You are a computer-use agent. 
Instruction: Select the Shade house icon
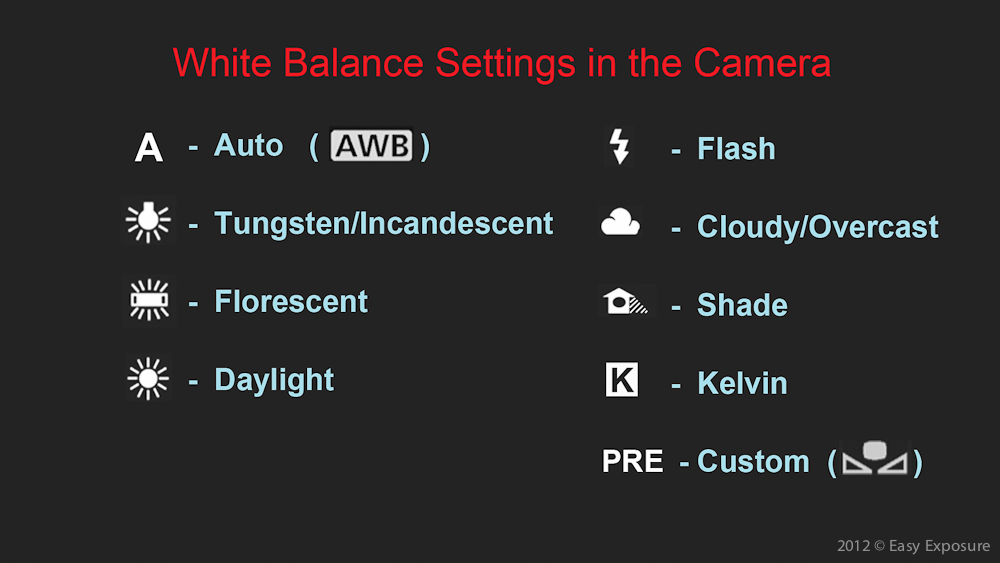click(x=625, y=301)
